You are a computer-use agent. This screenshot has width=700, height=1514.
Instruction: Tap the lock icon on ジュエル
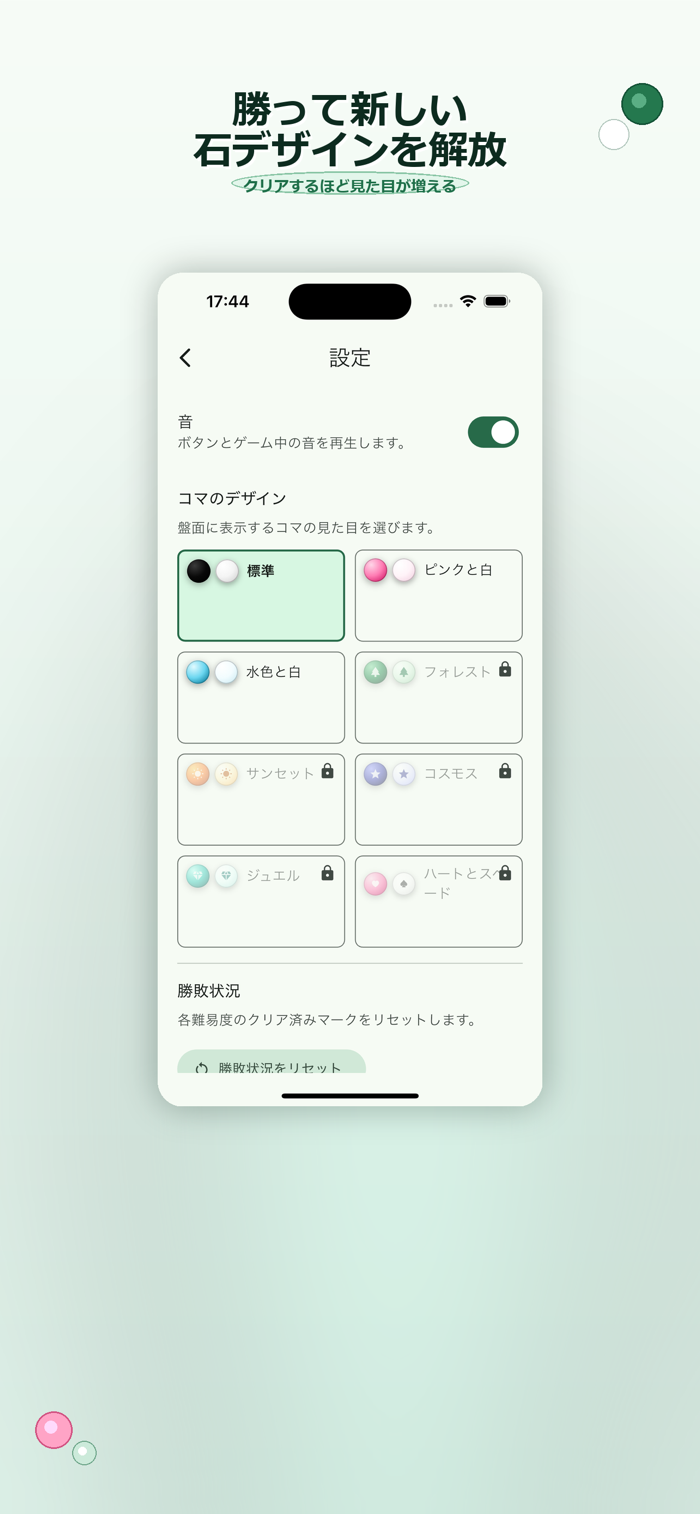click(x=327, y=873)
